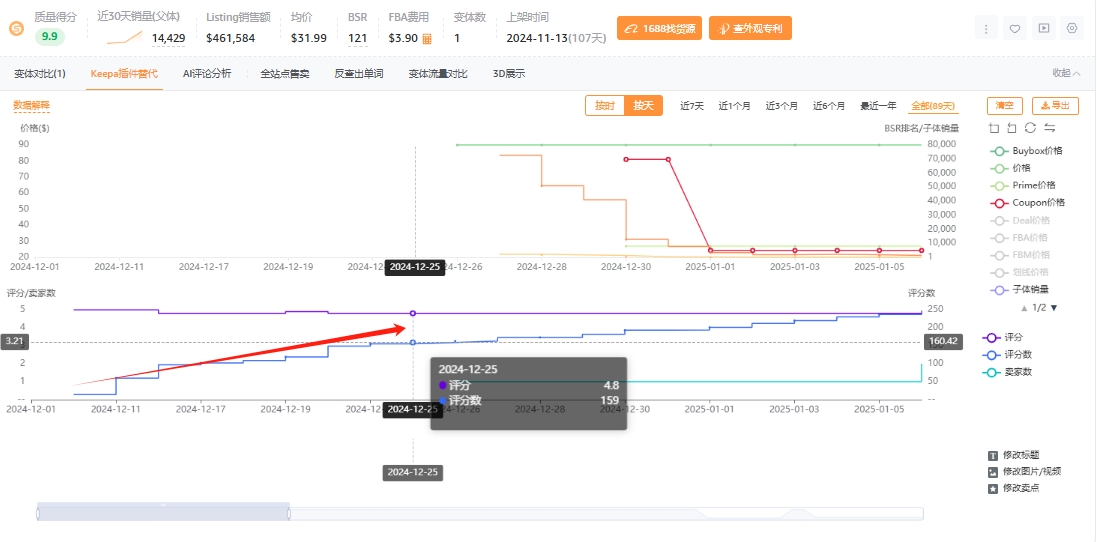Toggle the 价格 legend series
The height and width of the screenshot is (542, 1097).
[1010, 169]
